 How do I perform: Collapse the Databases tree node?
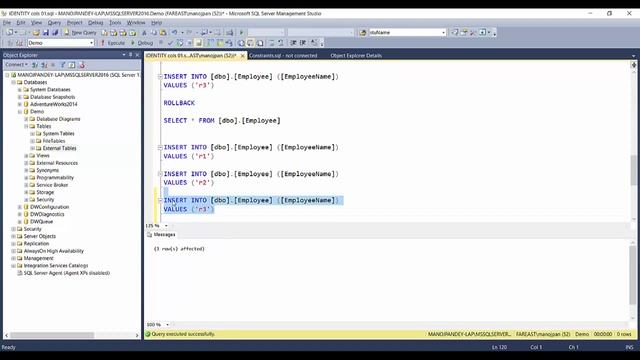click(13, 82)
